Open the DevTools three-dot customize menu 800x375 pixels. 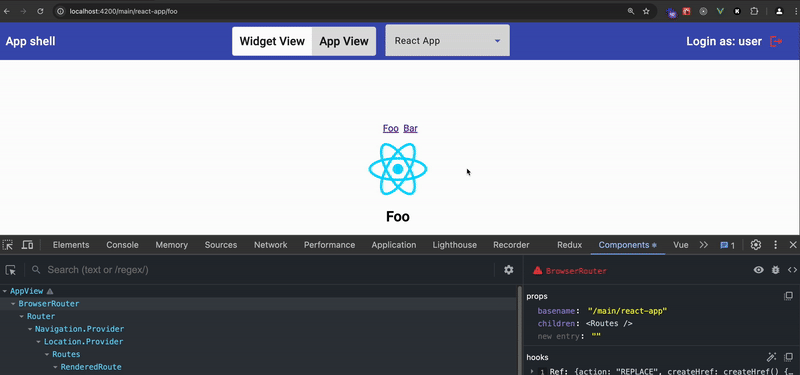(x=776, y=245)
